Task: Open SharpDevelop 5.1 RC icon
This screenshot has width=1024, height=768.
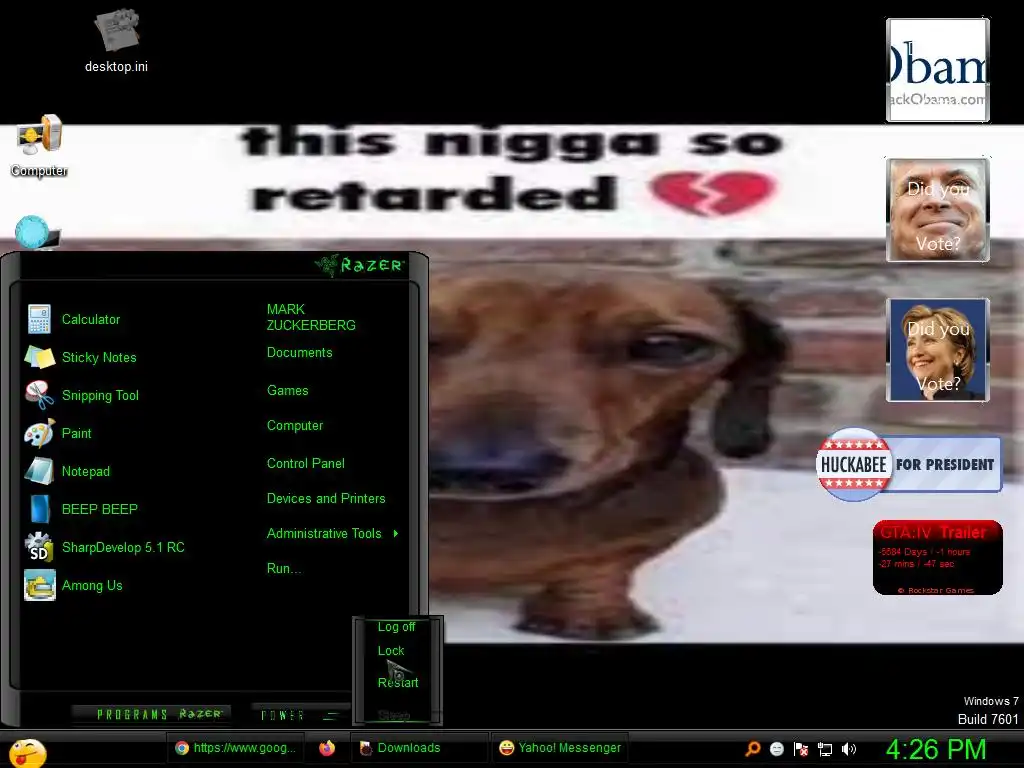Action: 39,547
